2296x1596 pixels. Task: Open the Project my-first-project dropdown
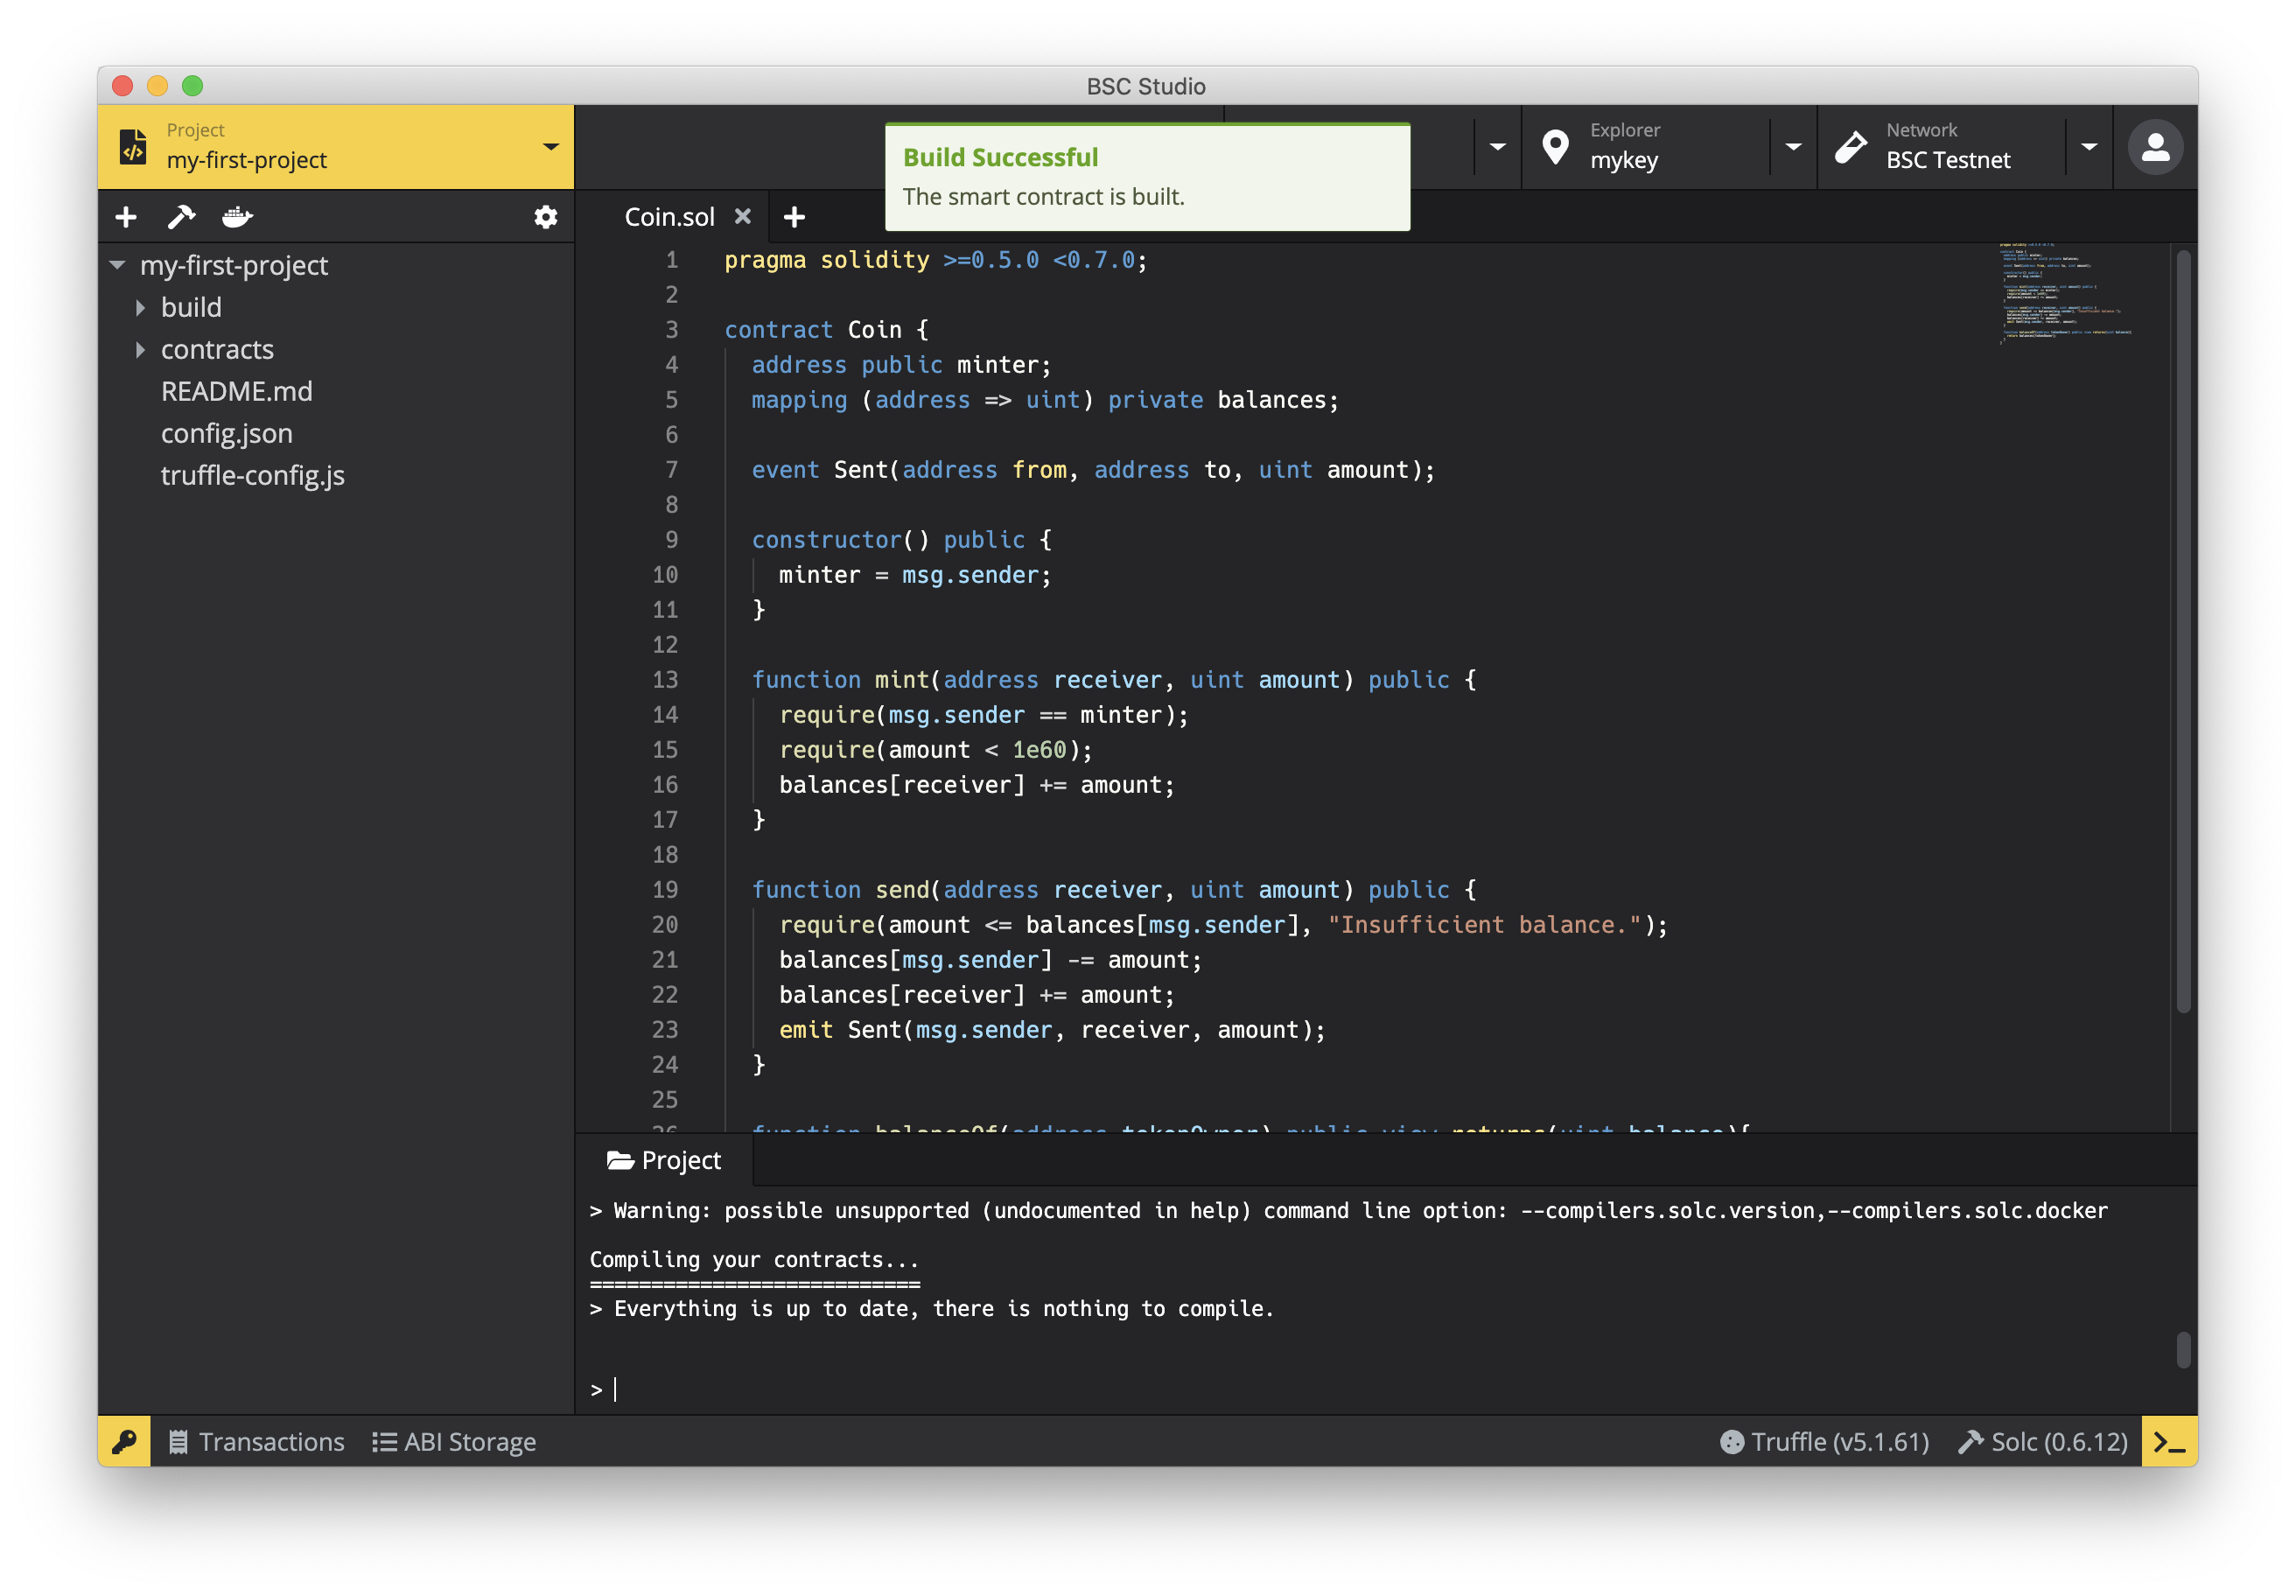(550, 147)
